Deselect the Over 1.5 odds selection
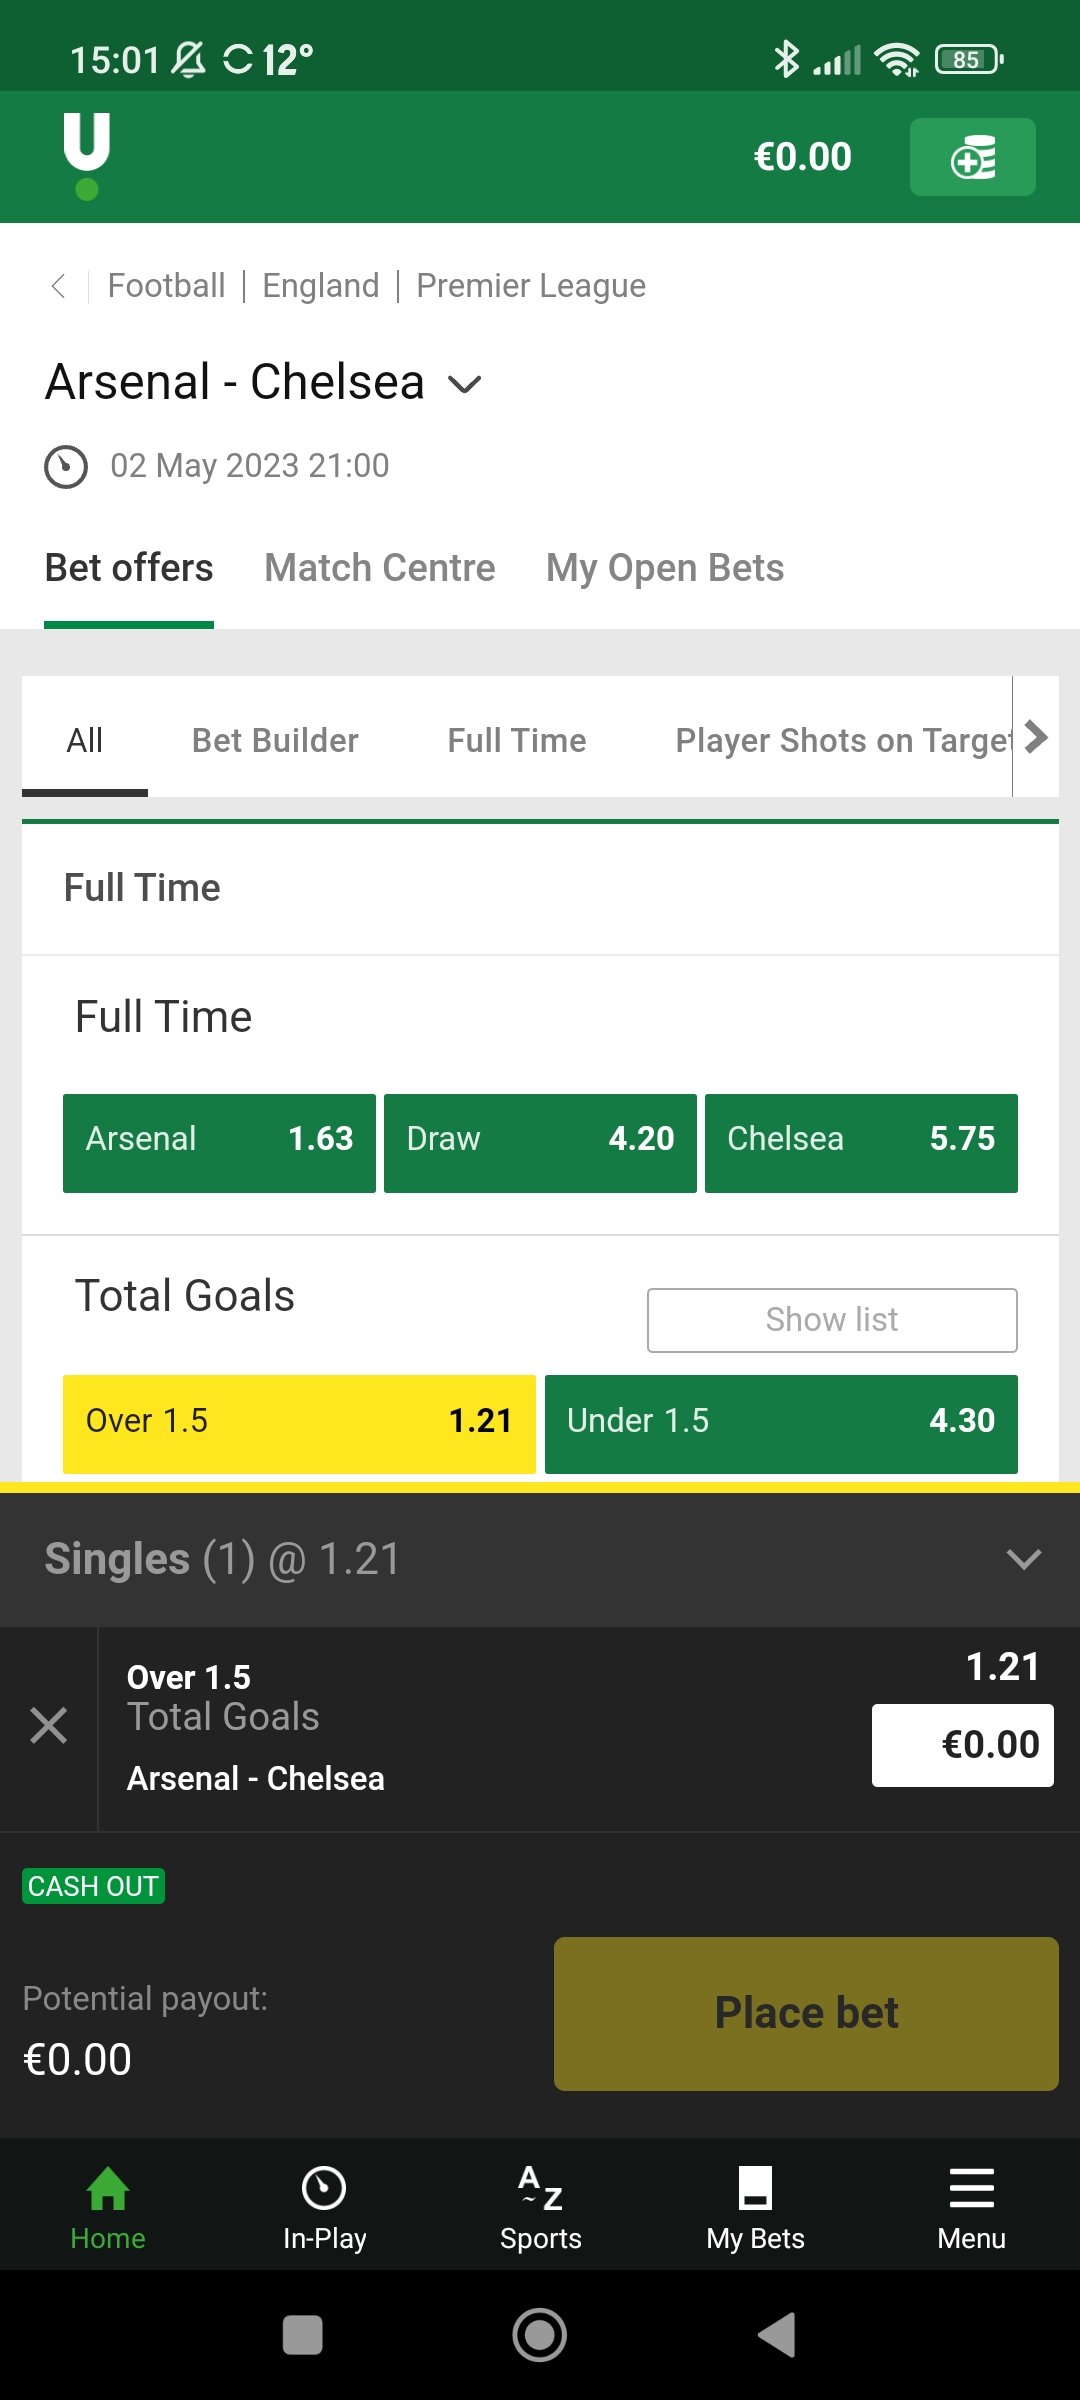This screenshot has width=1080, height=2400. [x=299, y=1423]
